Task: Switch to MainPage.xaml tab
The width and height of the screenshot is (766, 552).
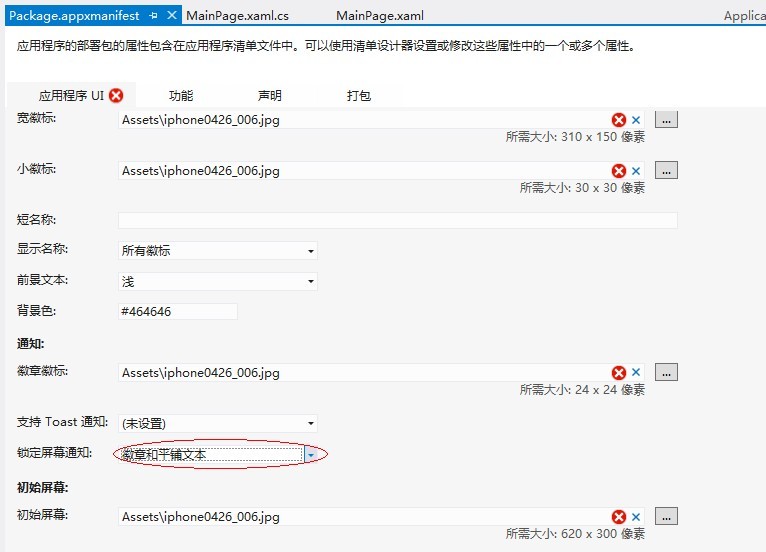Action: coord(380,16)
